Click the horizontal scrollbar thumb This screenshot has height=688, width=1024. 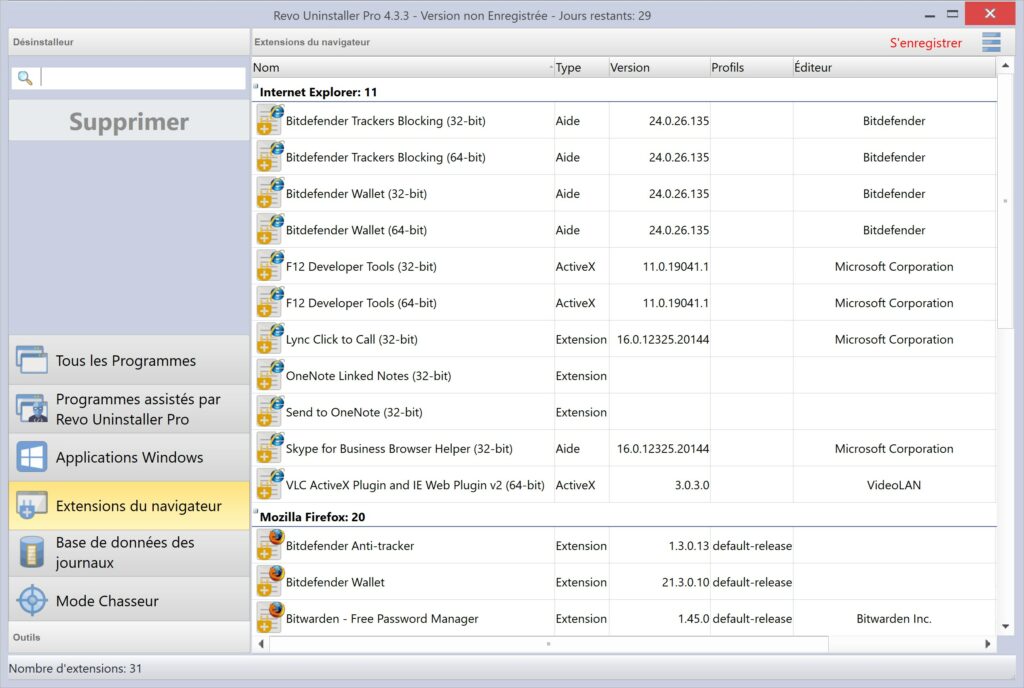pyautogui.click(x=549, y=644)
